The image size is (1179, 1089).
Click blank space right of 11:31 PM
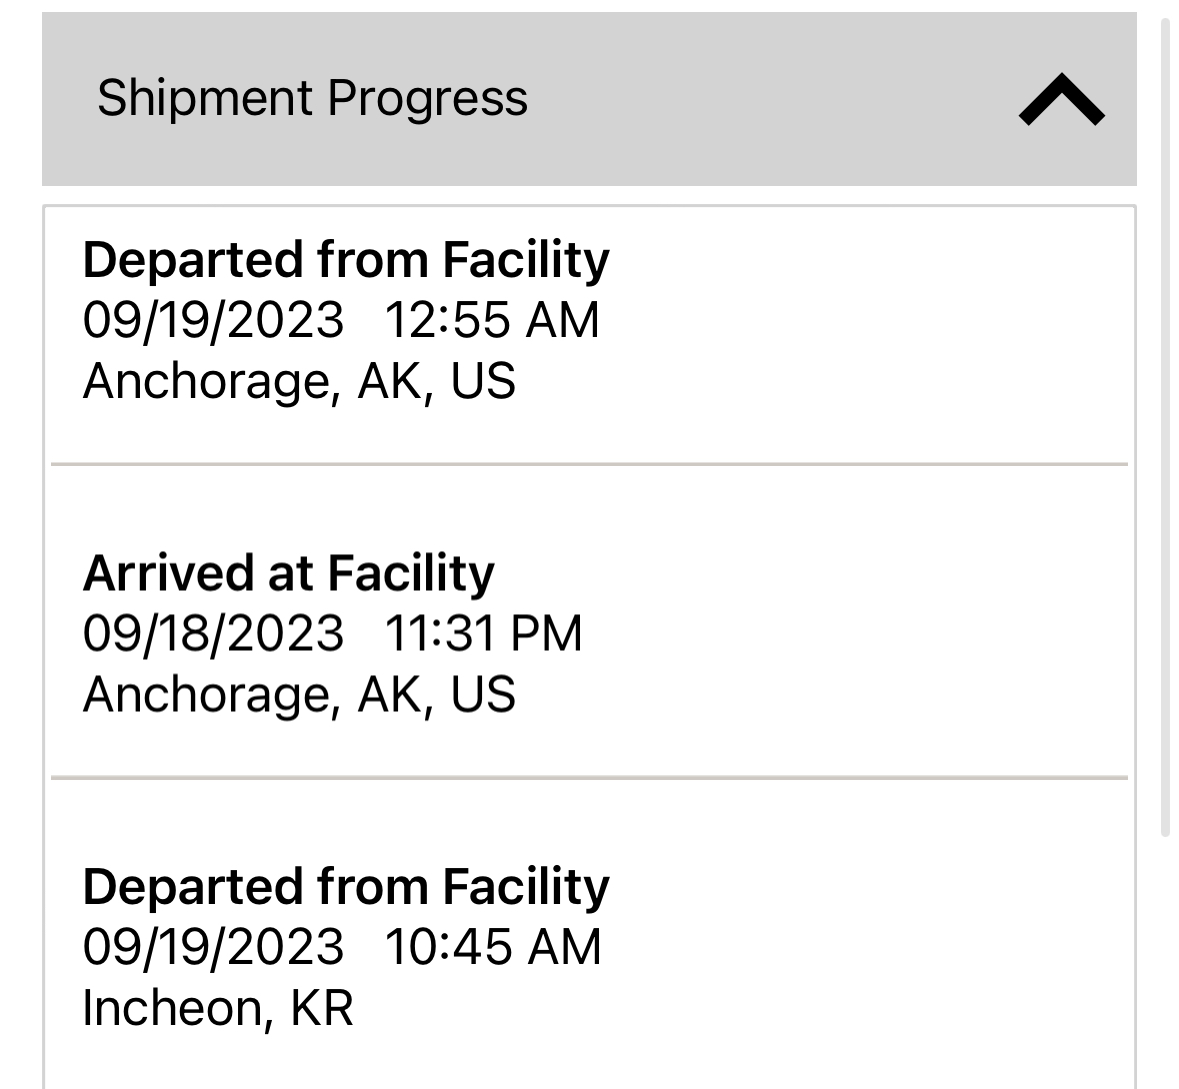850,633
